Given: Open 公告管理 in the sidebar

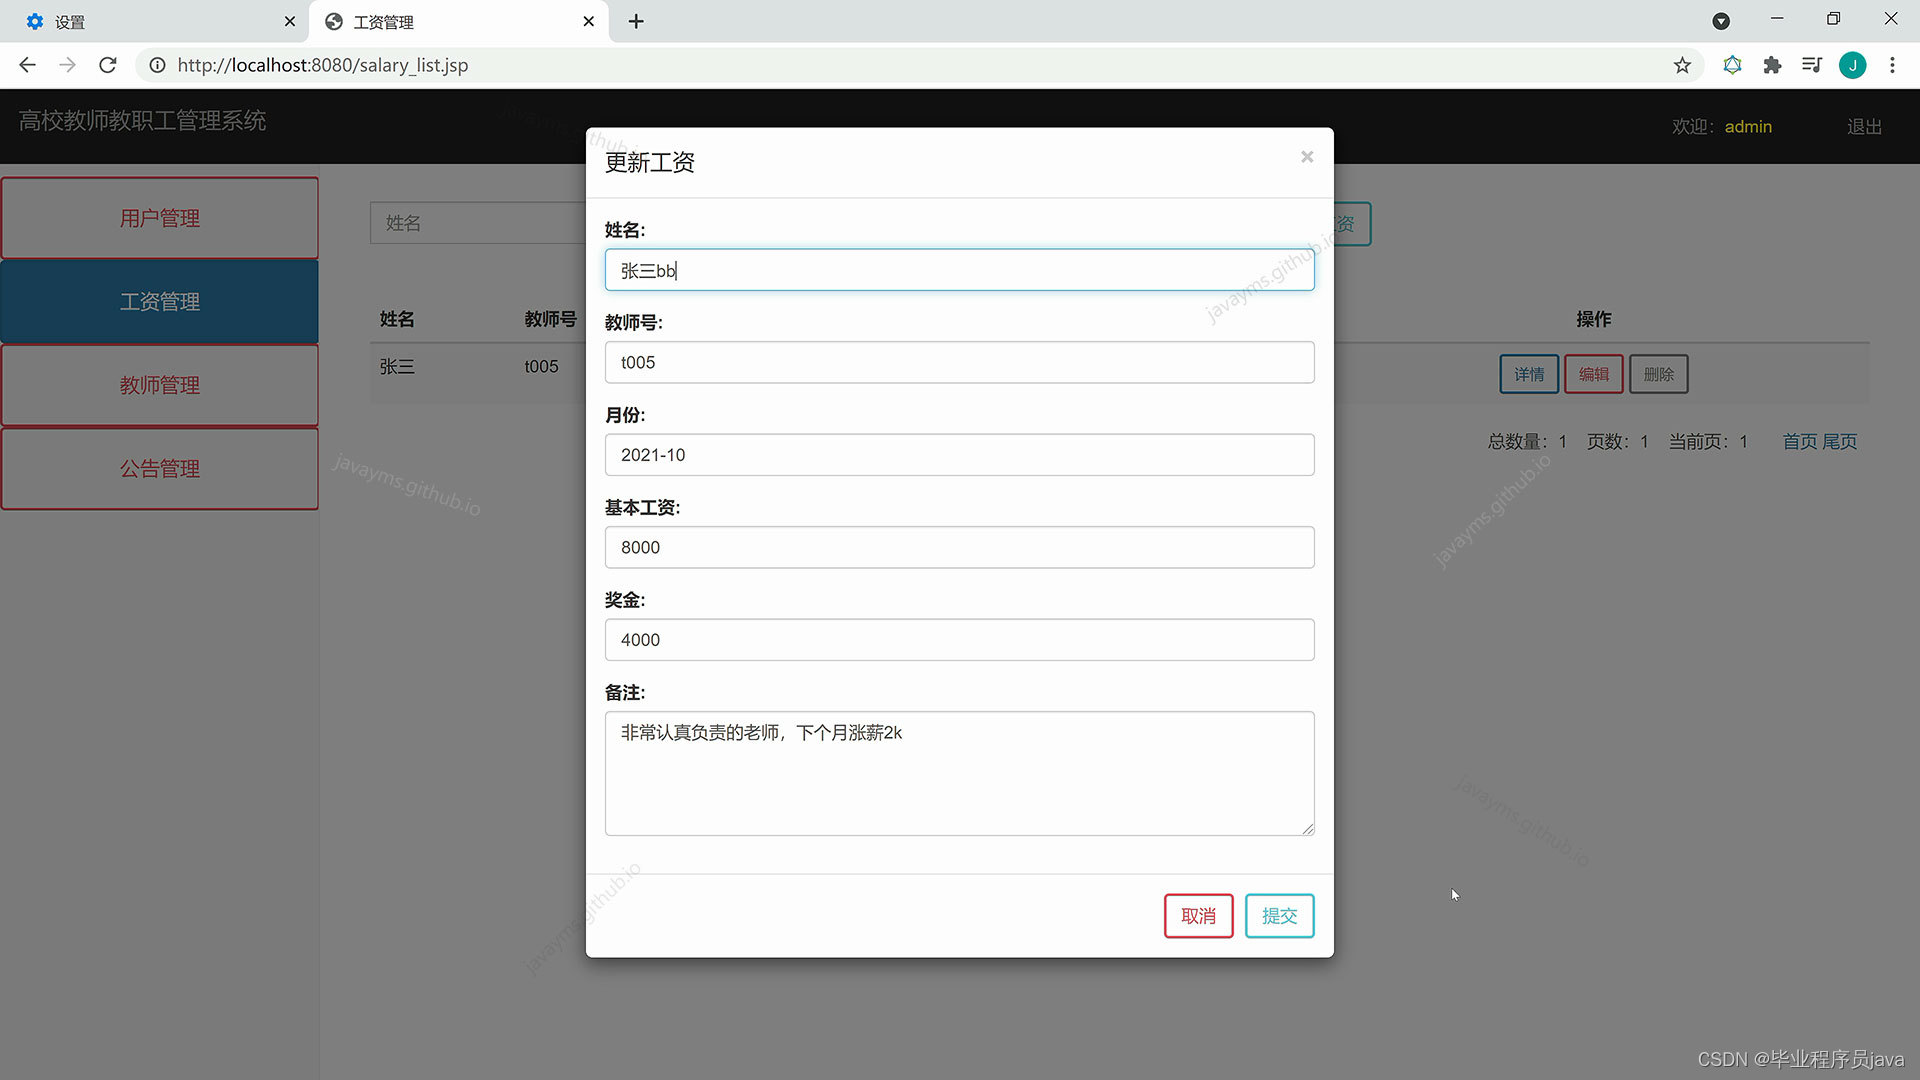Looking at the screenshot, I should point(160,469).
